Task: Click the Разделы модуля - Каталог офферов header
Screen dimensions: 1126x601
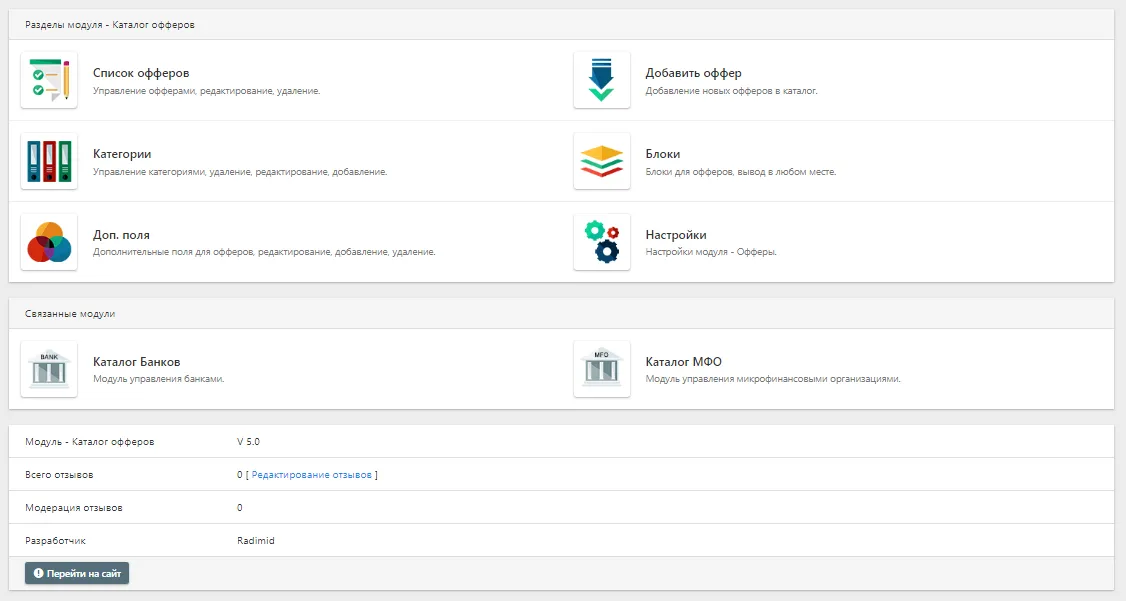Action: (x=109, y=24)
